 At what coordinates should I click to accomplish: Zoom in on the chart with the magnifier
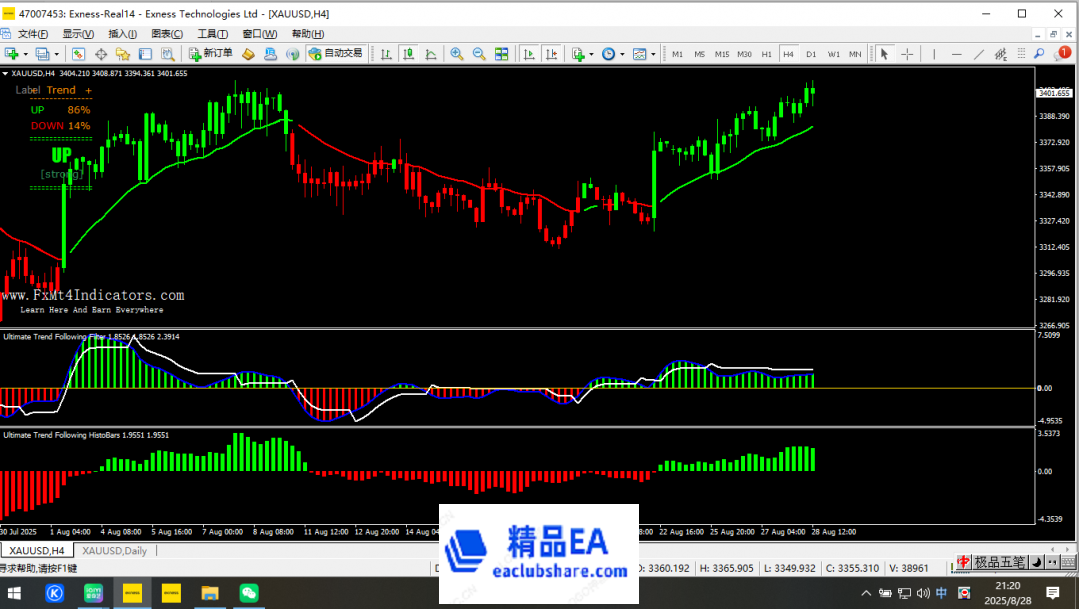click(457, 53)
